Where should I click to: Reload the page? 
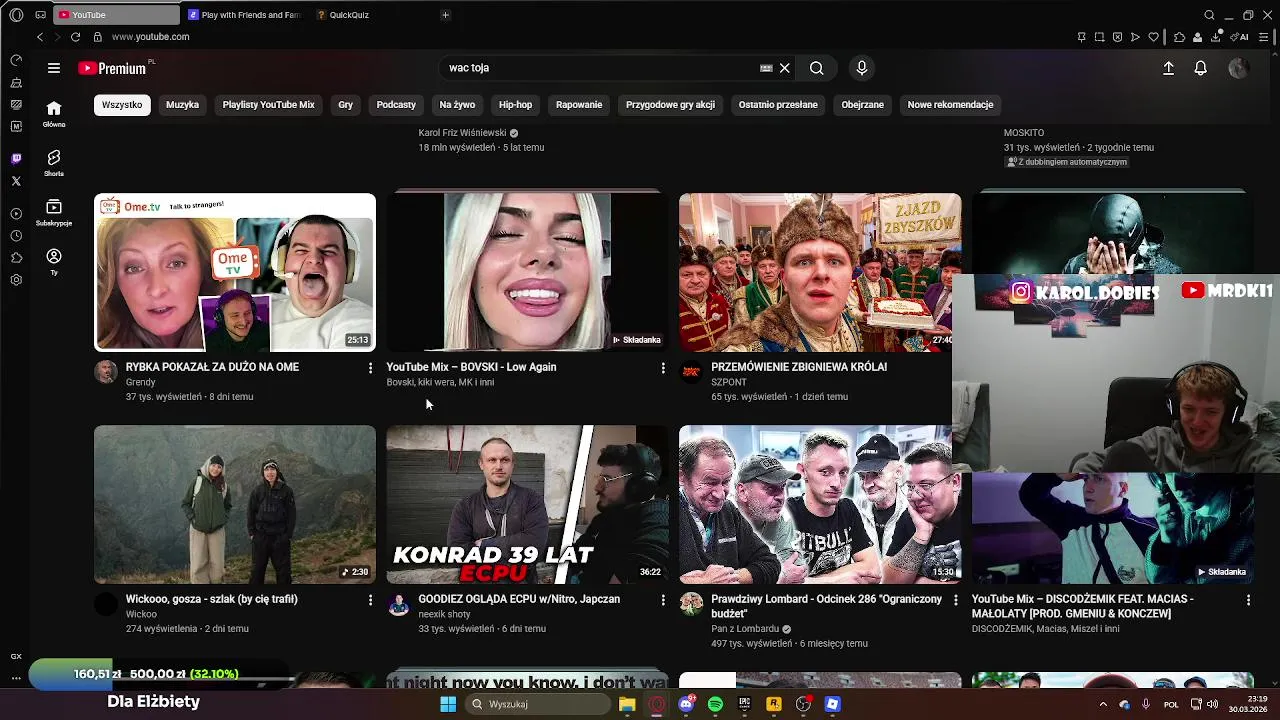pos(75,37)
